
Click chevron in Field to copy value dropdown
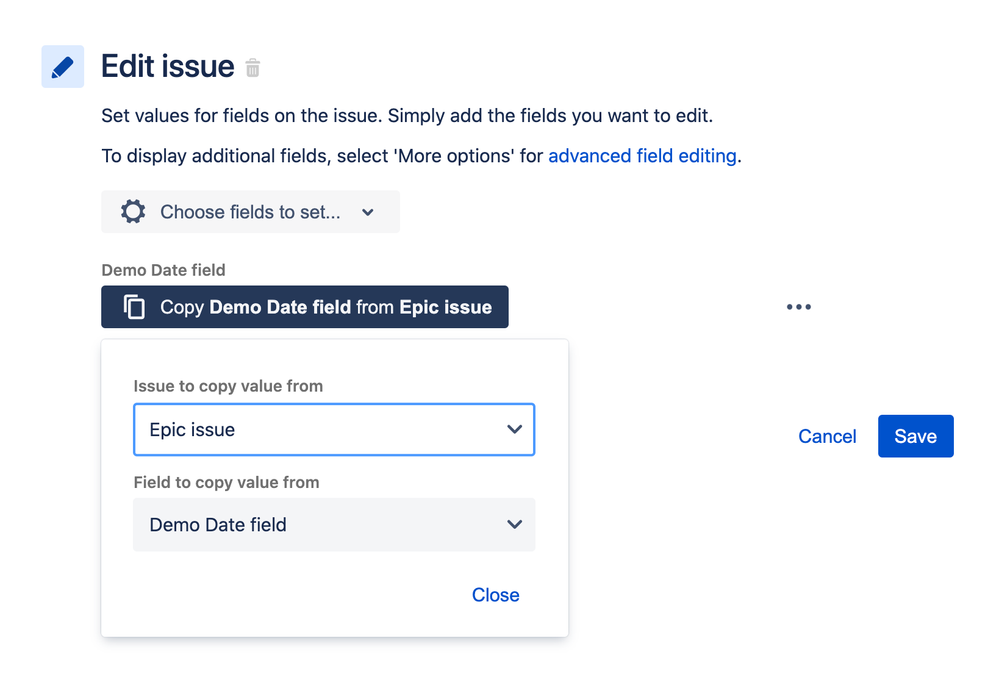(x=515, y=524)
